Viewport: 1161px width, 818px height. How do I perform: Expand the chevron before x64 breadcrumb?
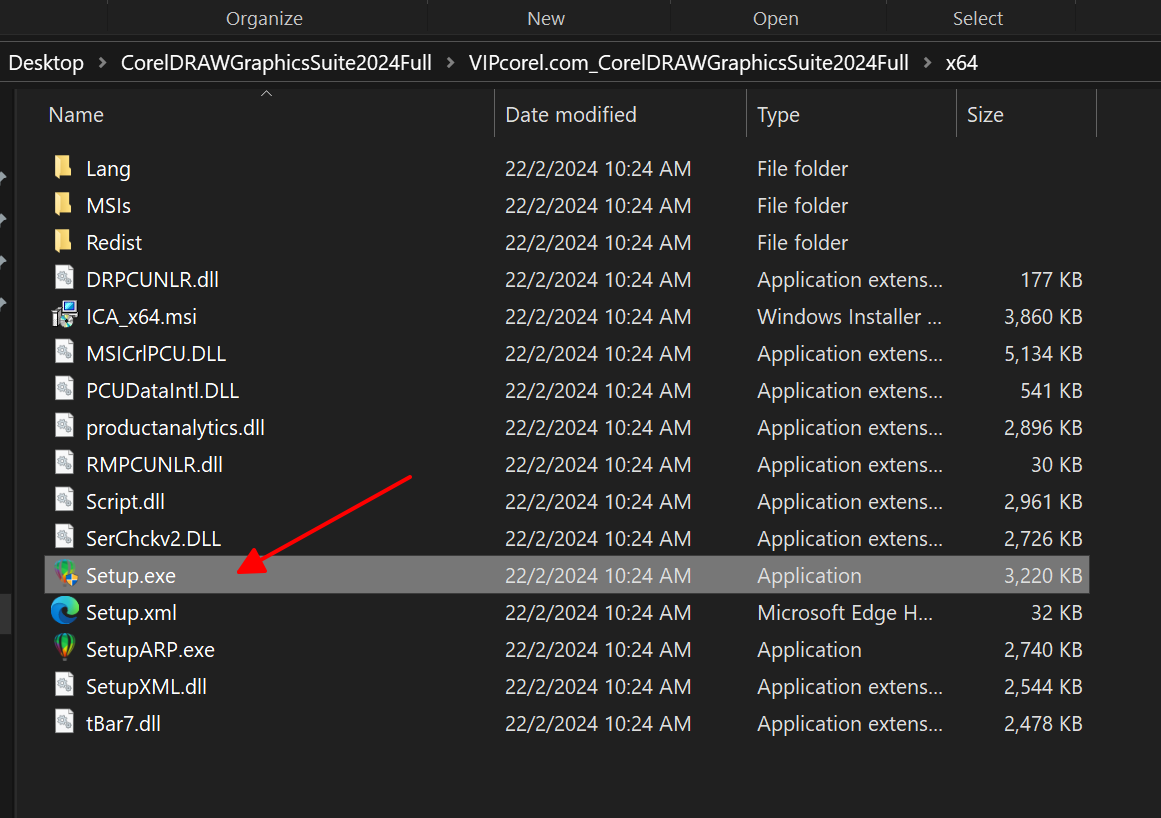(x=927, y=63)
